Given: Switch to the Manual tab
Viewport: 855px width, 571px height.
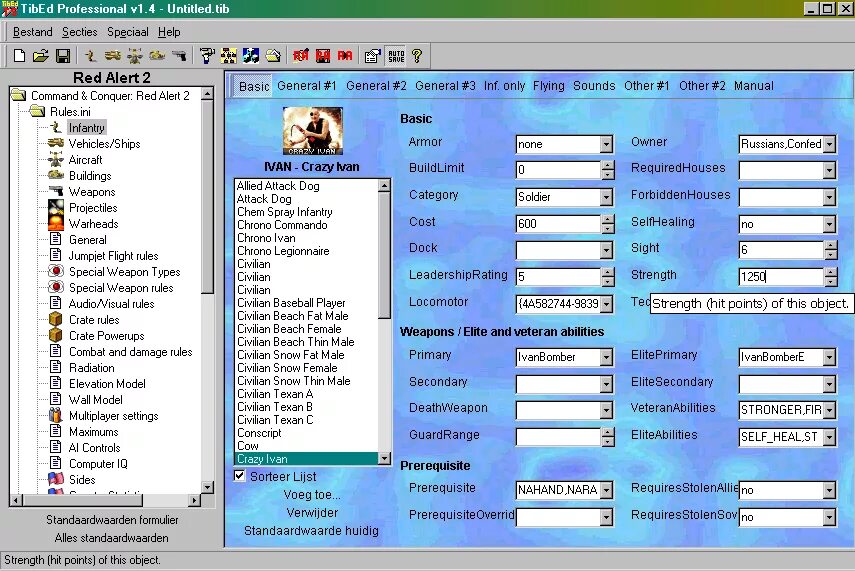Looking at the screenshot, I should pos(754,86).
